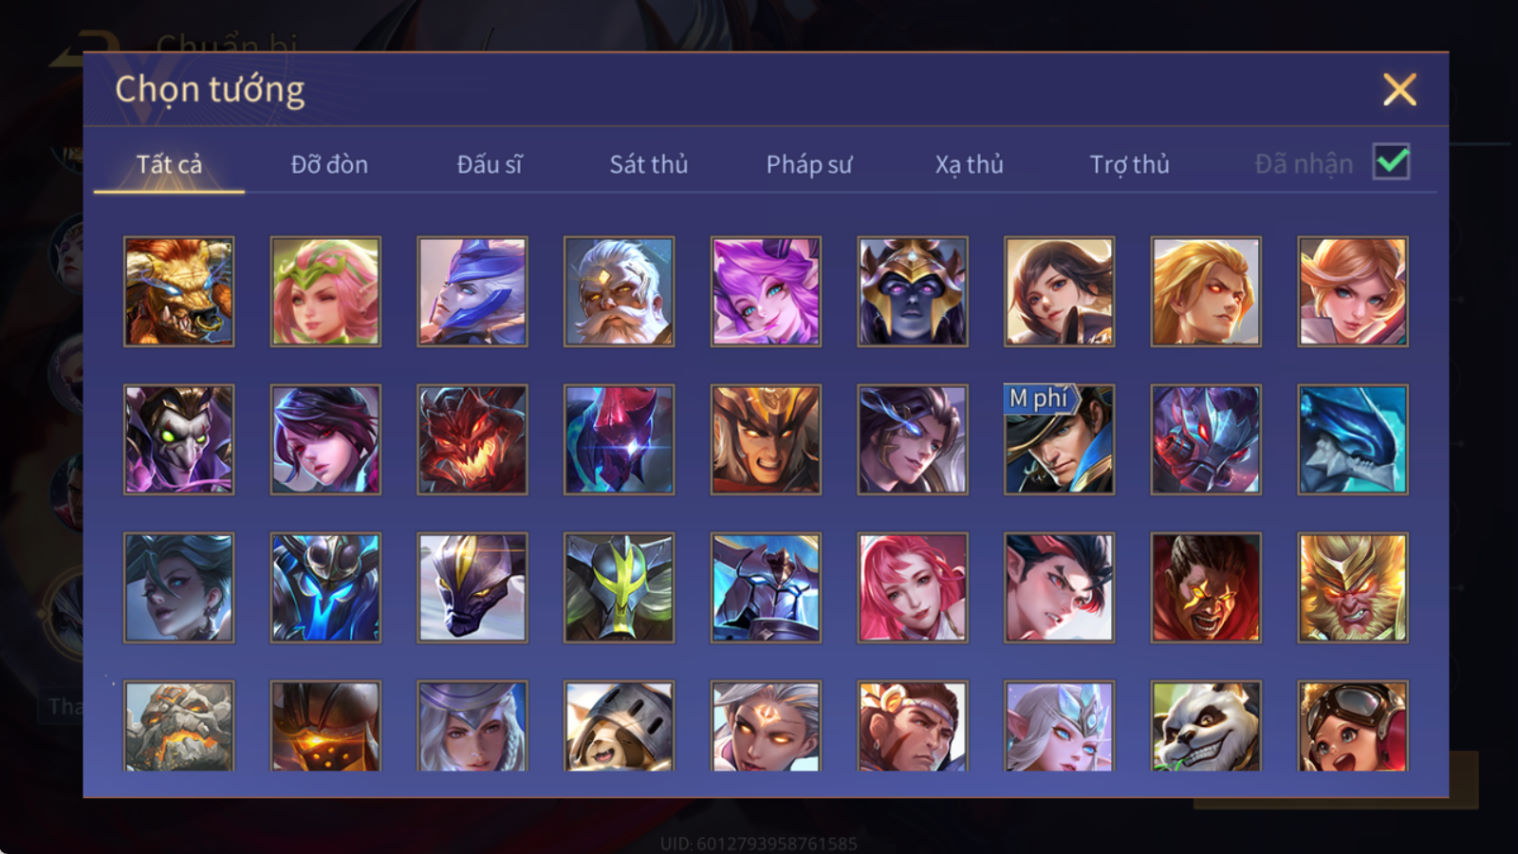1518x854 pixels.
Task: Select the Tất cả tab
Action: pos(169,164)
